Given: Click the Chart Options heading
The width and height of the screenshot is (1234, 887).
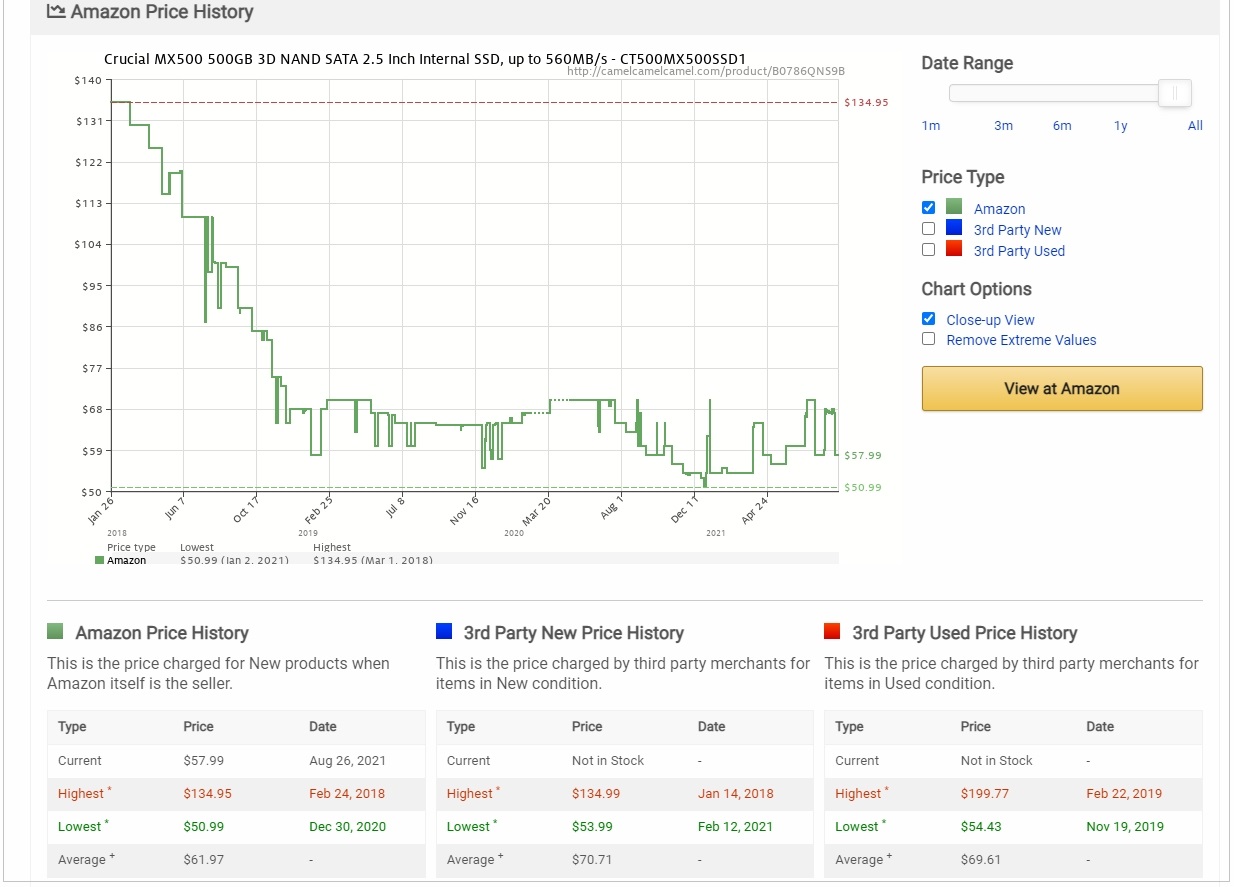Looking at the screenshot, I should (976, 289).
